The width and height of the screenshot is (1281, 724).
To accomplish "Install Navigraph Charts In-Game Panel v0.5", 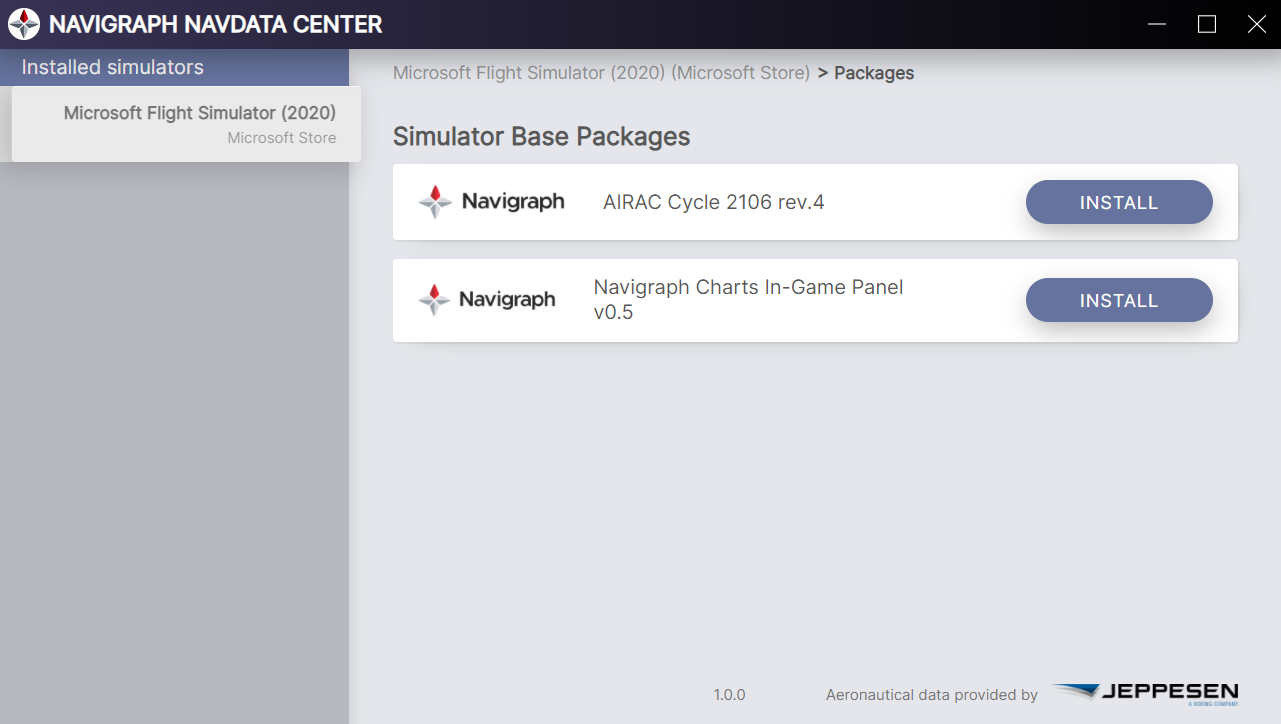I will [x=1119, y=300].
